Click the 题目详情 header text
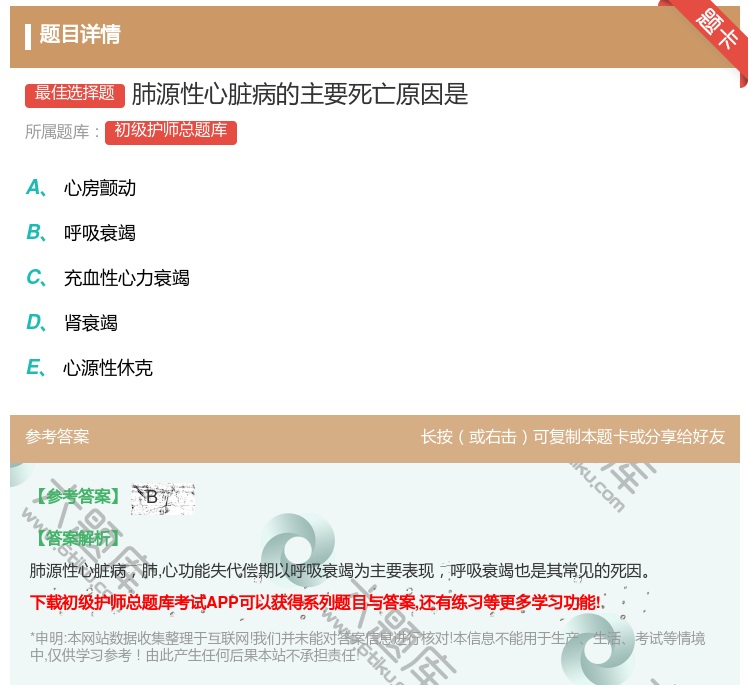Image resolution: width=750 pixels, height=685 pixels. [80, 34]
